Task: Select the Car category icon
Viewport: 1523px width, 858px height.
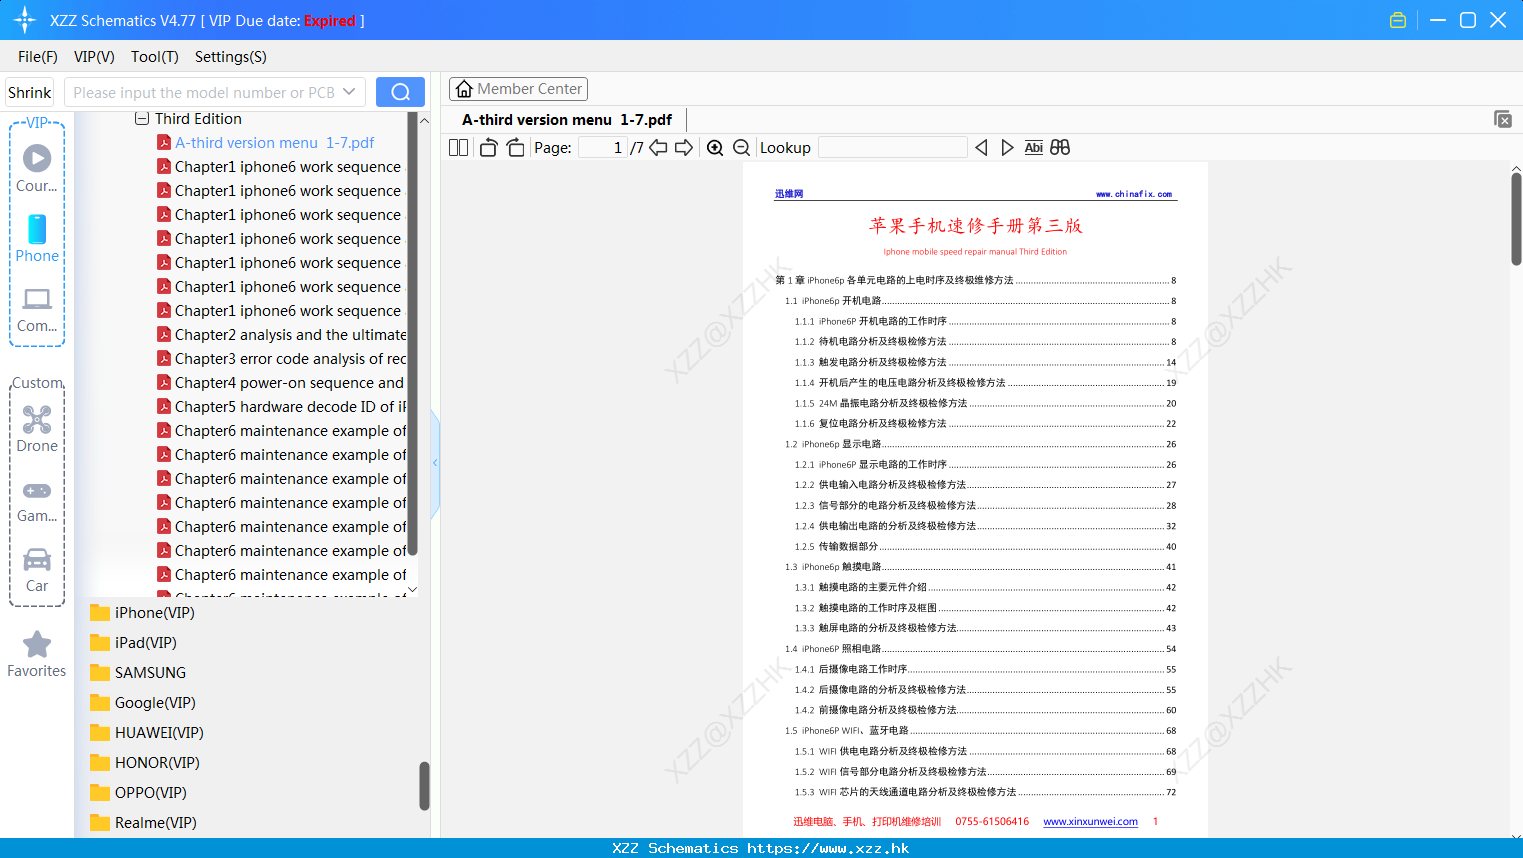Action: 37,569
